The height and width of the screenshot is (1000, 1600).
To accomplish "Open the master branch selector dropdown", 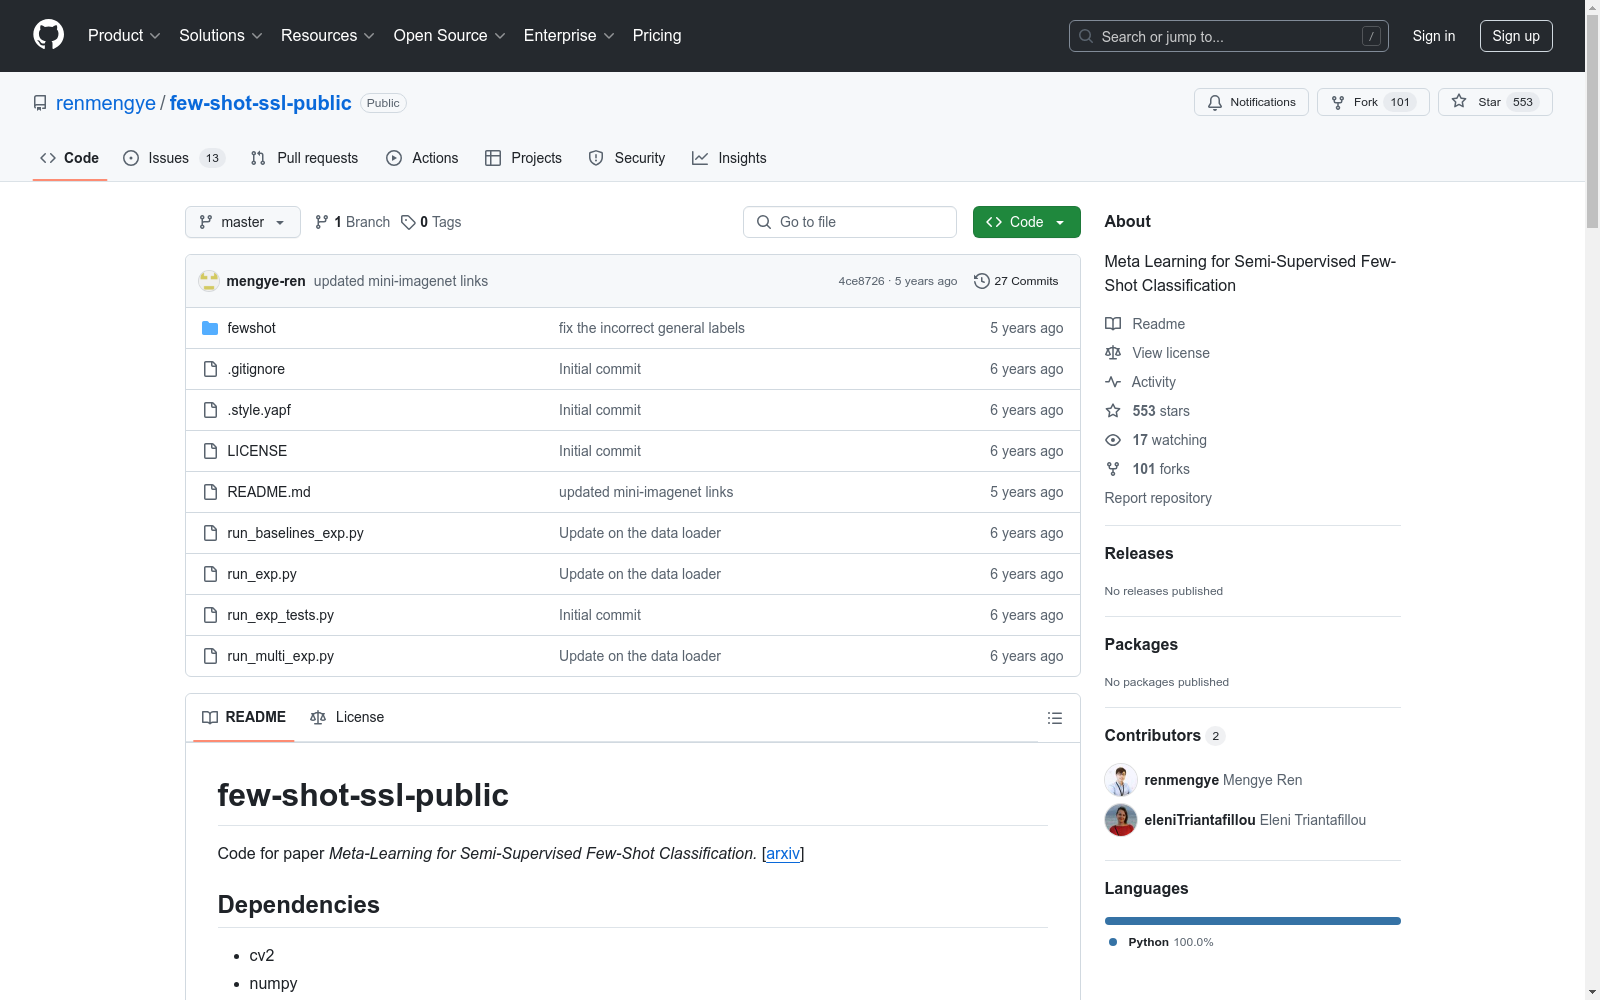I will tap(243, 222).
